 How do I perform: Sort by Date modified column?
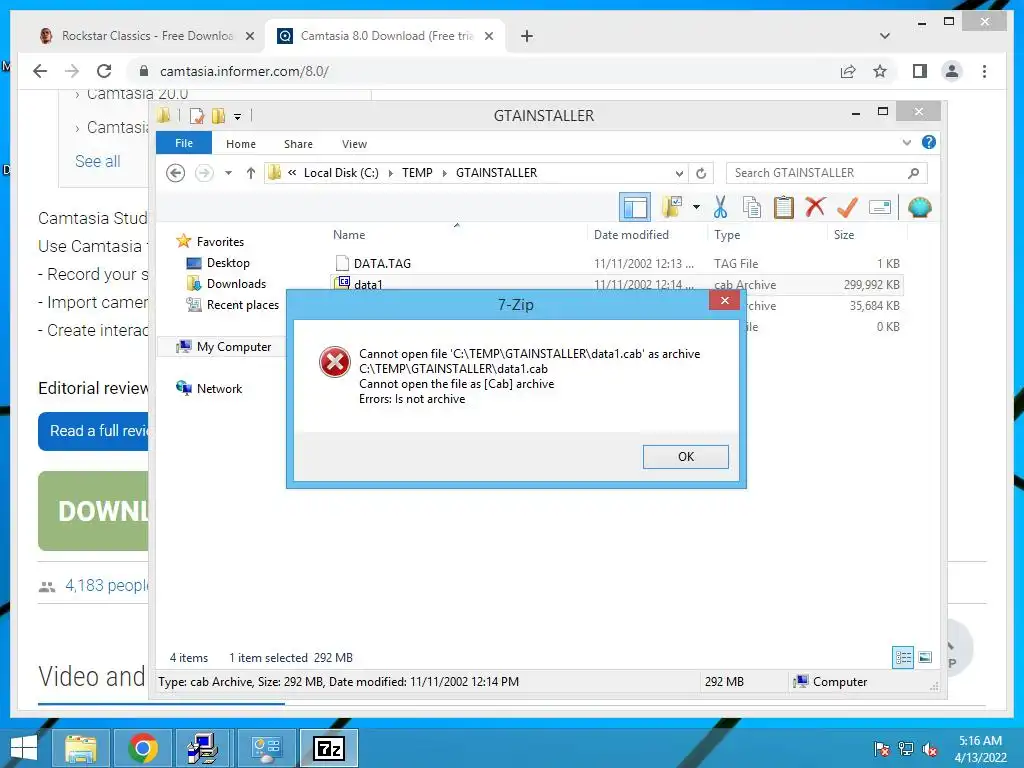631,234
